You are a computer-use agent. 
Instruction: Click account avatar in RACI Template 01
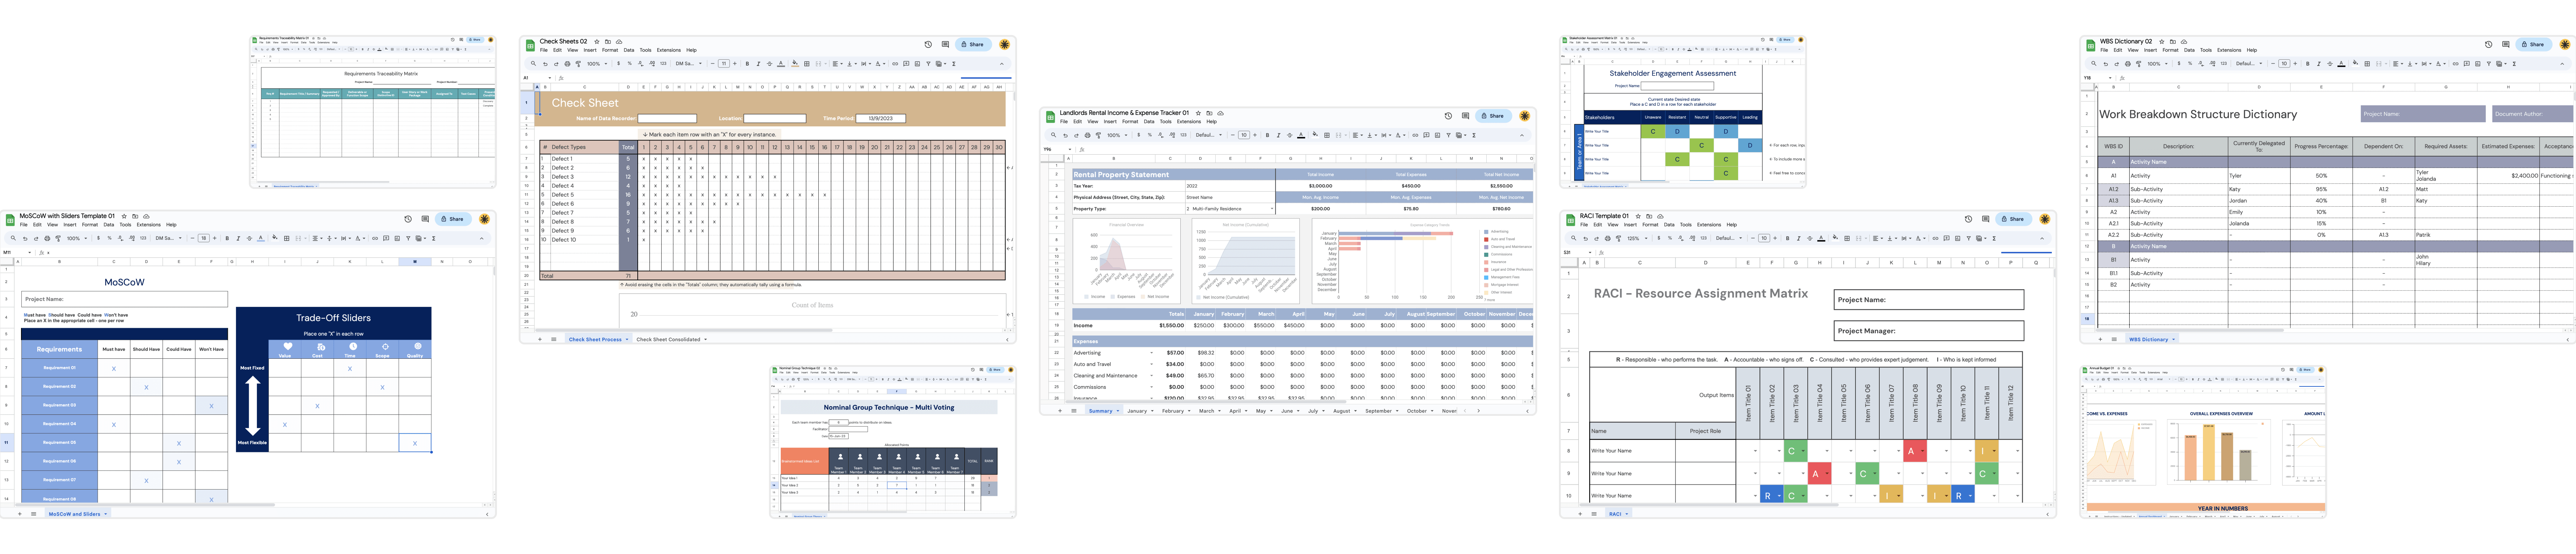point(2045,219)
